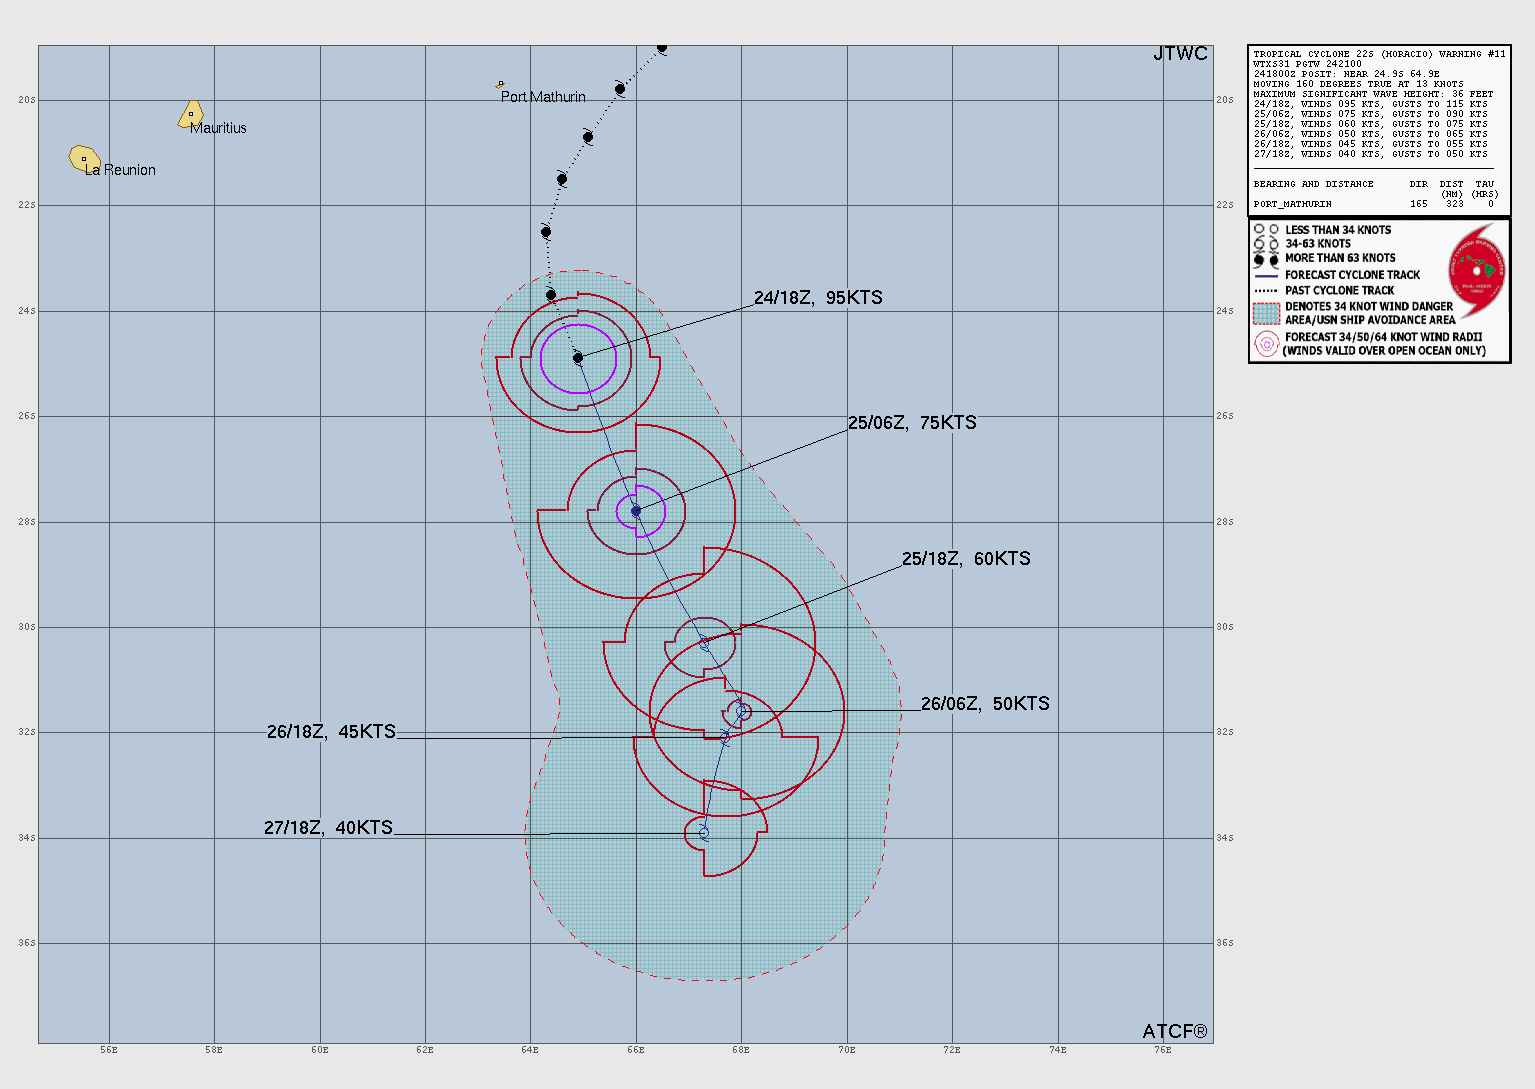This screenshot has height=1089, width=1535.
Task: Click the 'More than 63 knots' legend symbol
Action: 1266,258
